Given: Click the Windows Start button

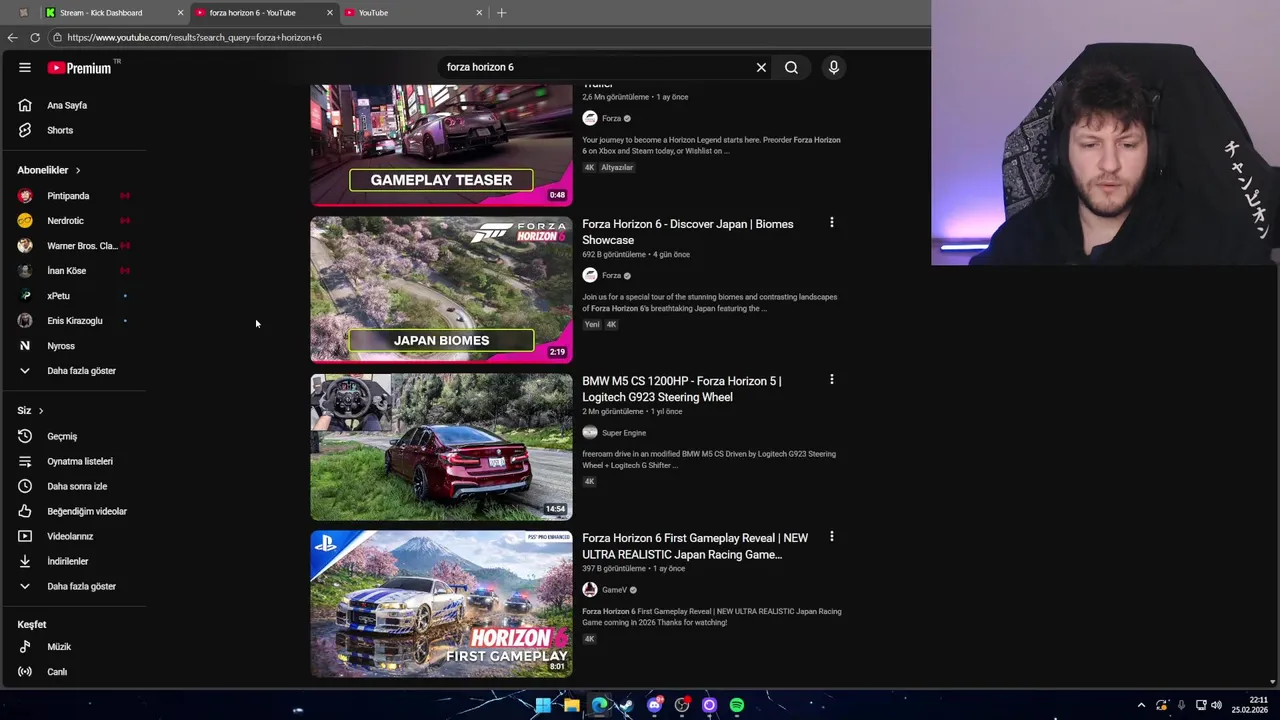Looking at the screenshot, I should pyautogui.click(x=543, y=705).
